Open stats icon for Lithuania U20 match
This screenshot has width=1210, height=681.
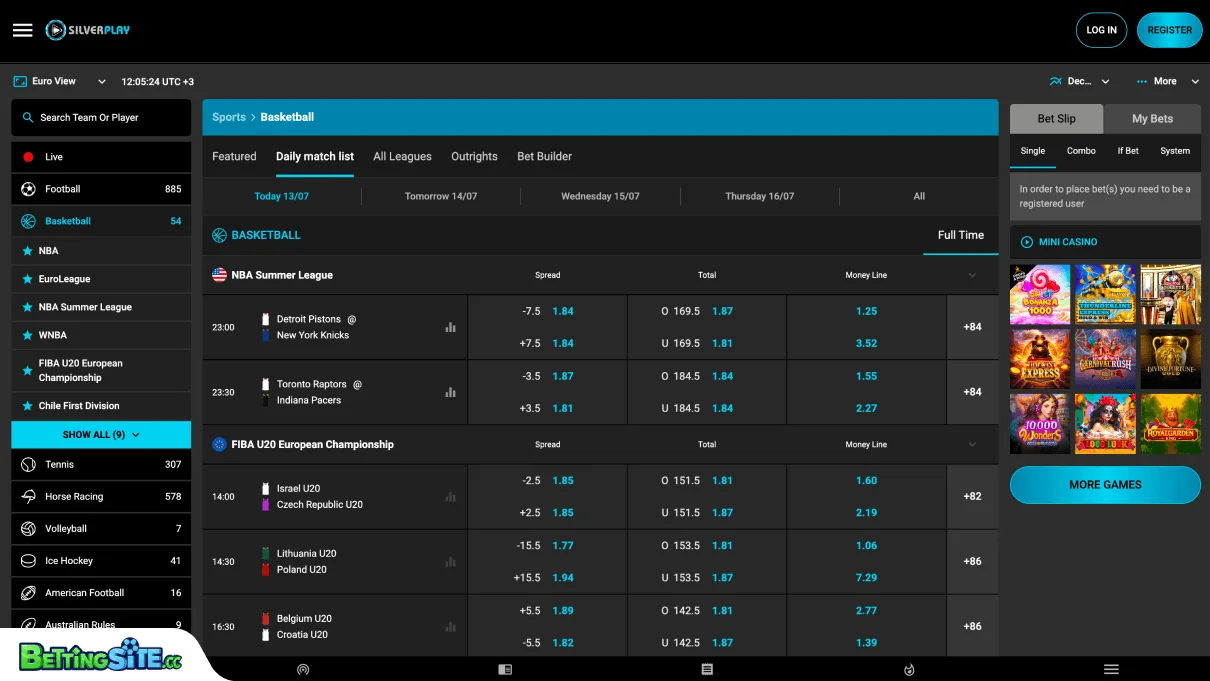click(450, 562)
